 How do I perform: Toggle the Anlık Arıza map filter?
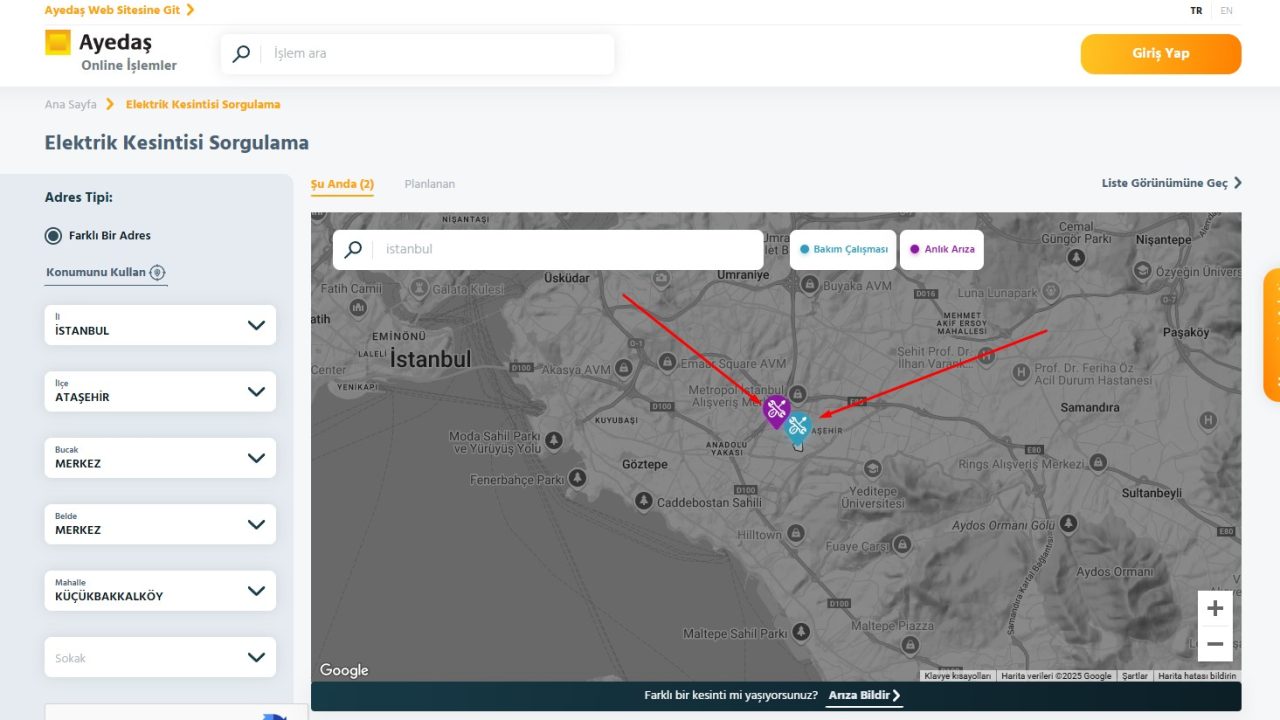(941, 250)
